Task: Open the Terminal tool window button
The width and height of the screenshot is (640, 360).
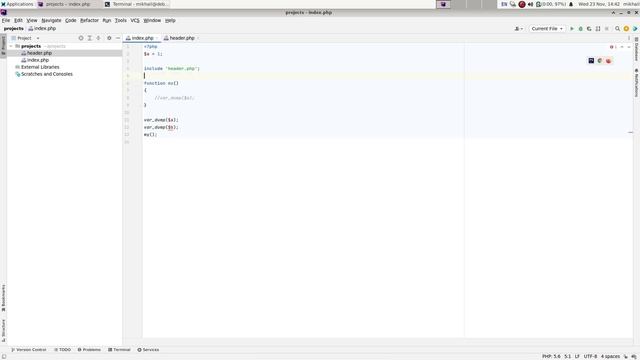Action: pos(119,350)
